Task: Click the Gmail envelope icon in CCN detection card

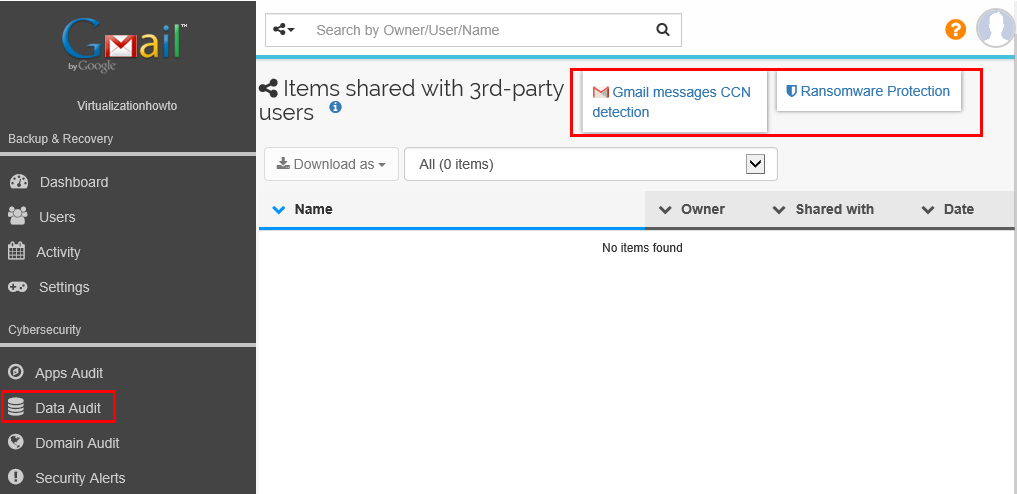Action: click(601, 92)
